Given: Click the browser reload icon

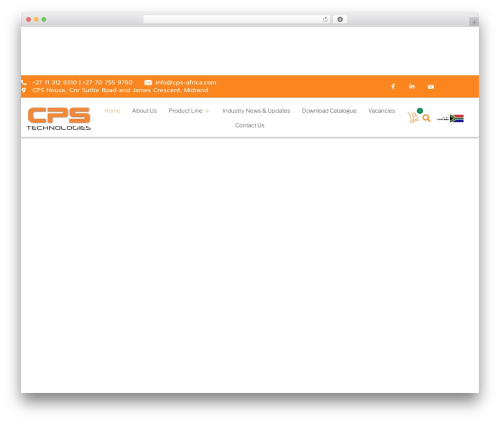Looking at the screenshot, I should pos(325,19).
